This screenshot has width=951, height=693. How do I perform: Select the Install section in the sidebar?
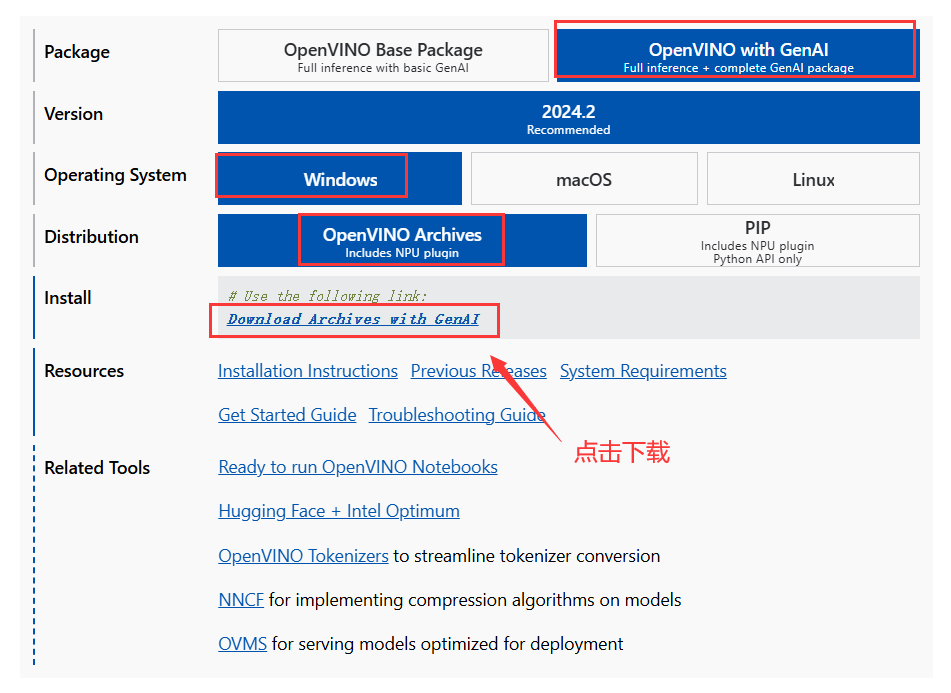[67, 297]
